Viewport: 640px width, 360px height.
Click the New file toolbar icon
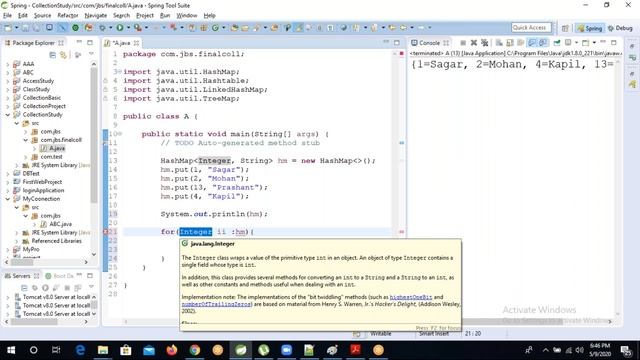tap(7, 28)
